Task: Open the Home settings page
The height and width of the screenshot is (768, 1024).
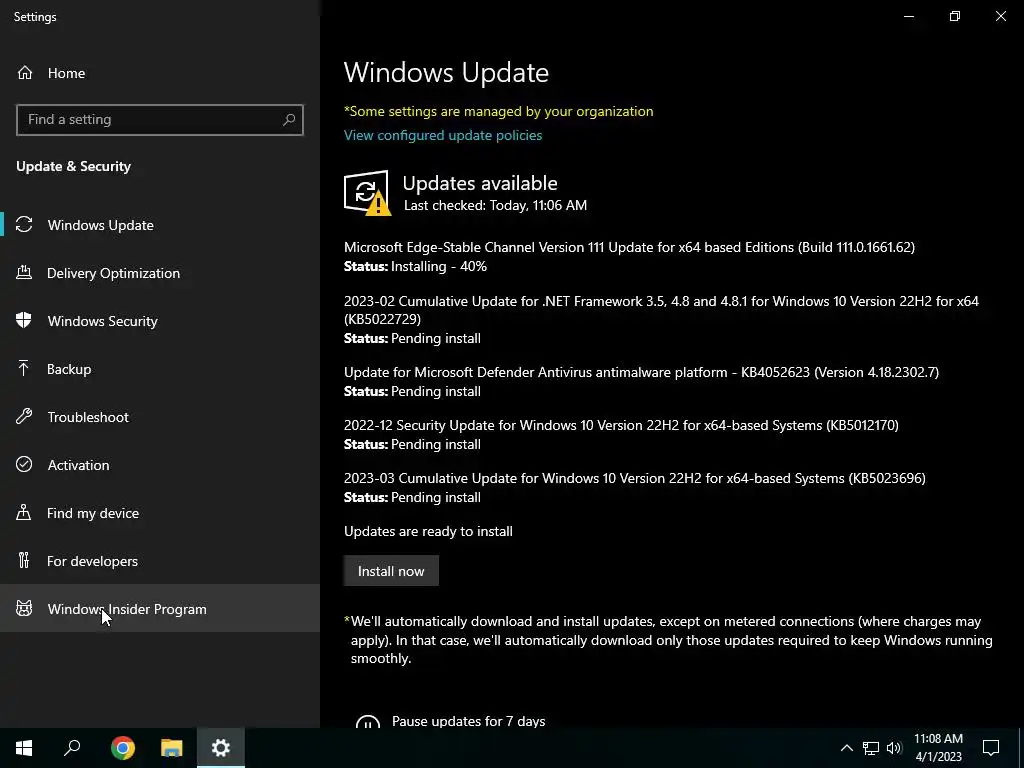Action: [x=160, y=72]
